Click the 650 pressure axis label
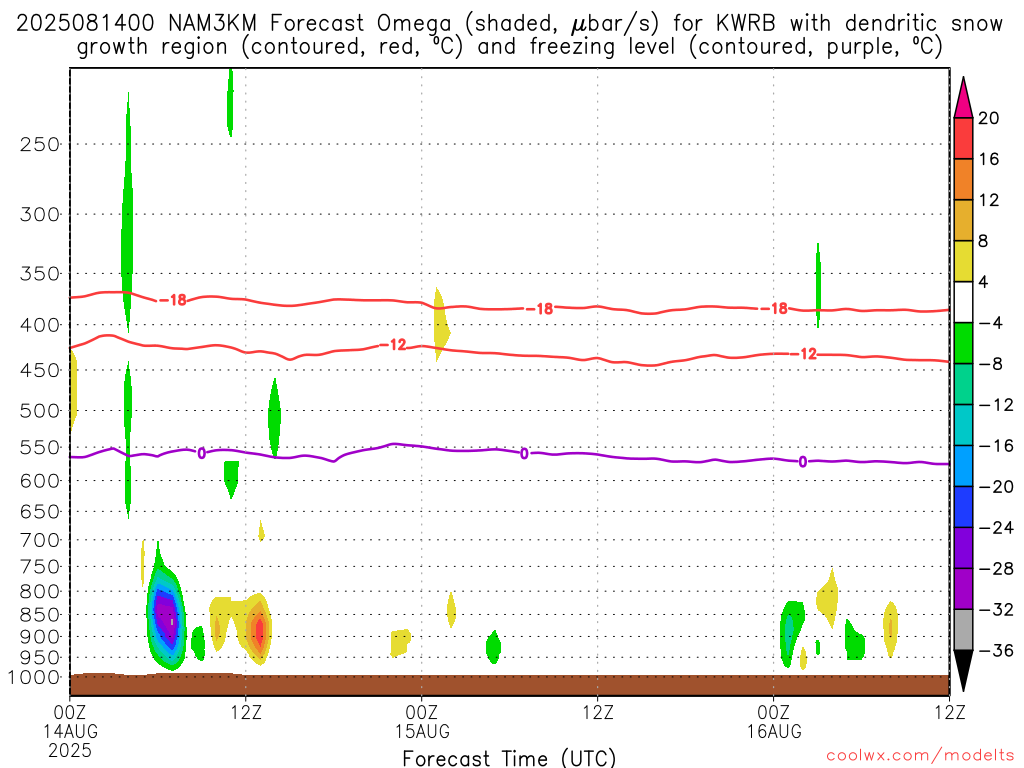 (x=40, y=511)
